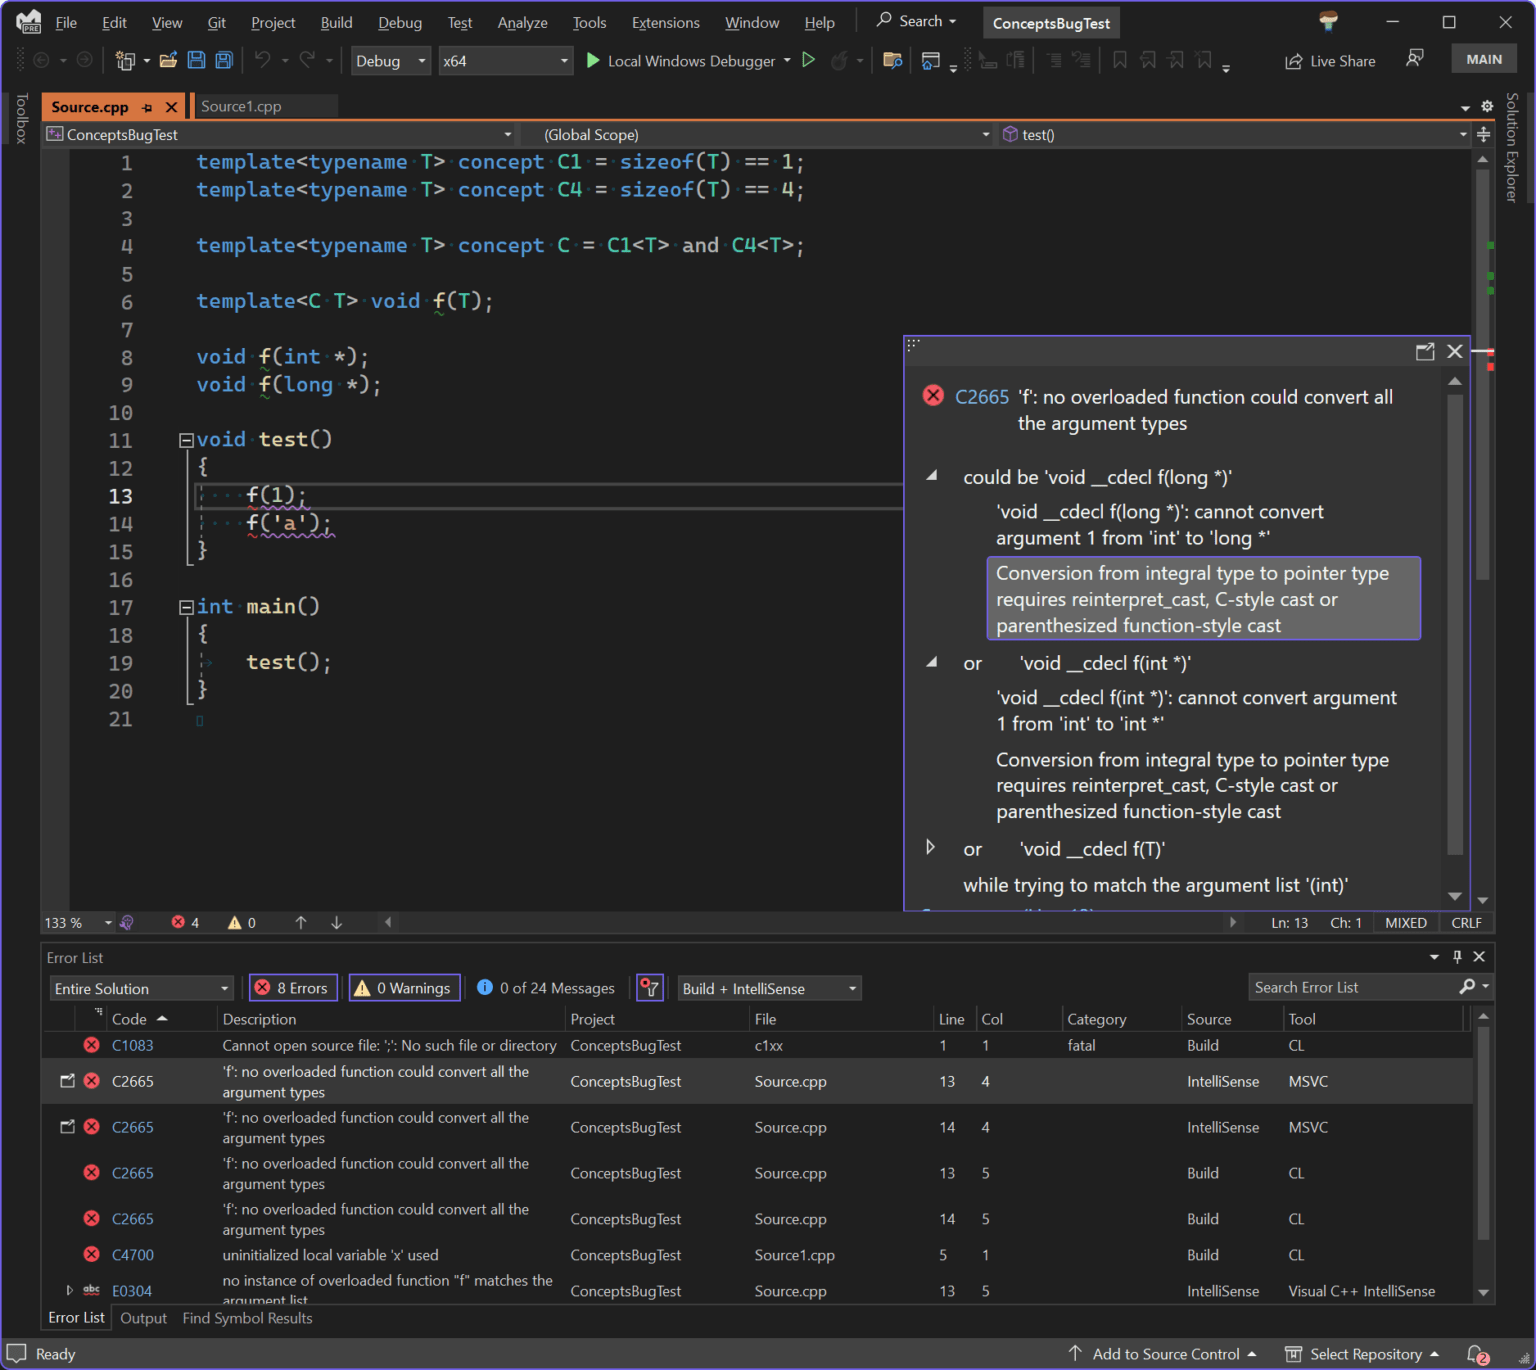Switch to the Source1.cpp tab
The width and height of the screenshot is (1536, 1370).
pyautogui.click(x=240, y=106)
